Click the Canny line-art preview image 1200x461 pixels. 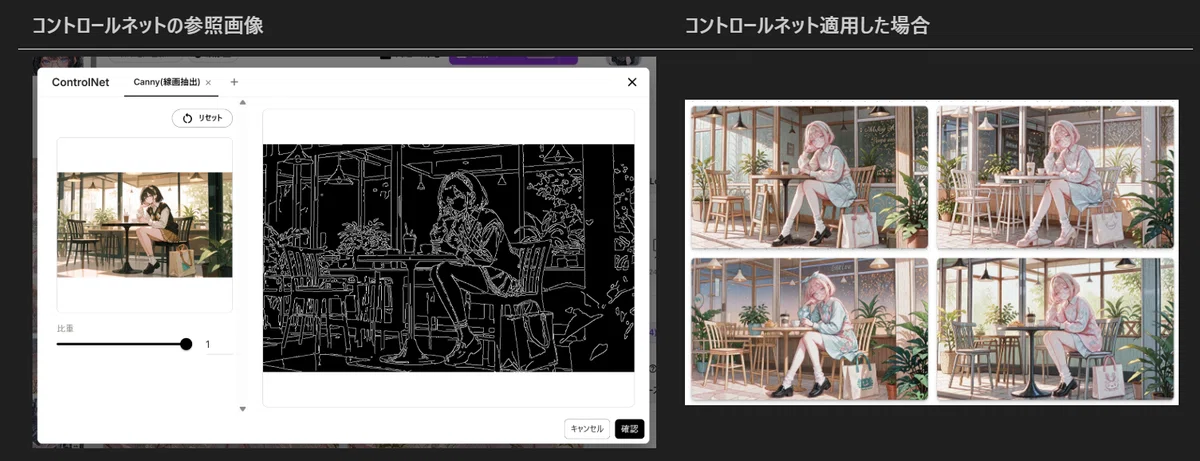[x=449, y=258]
